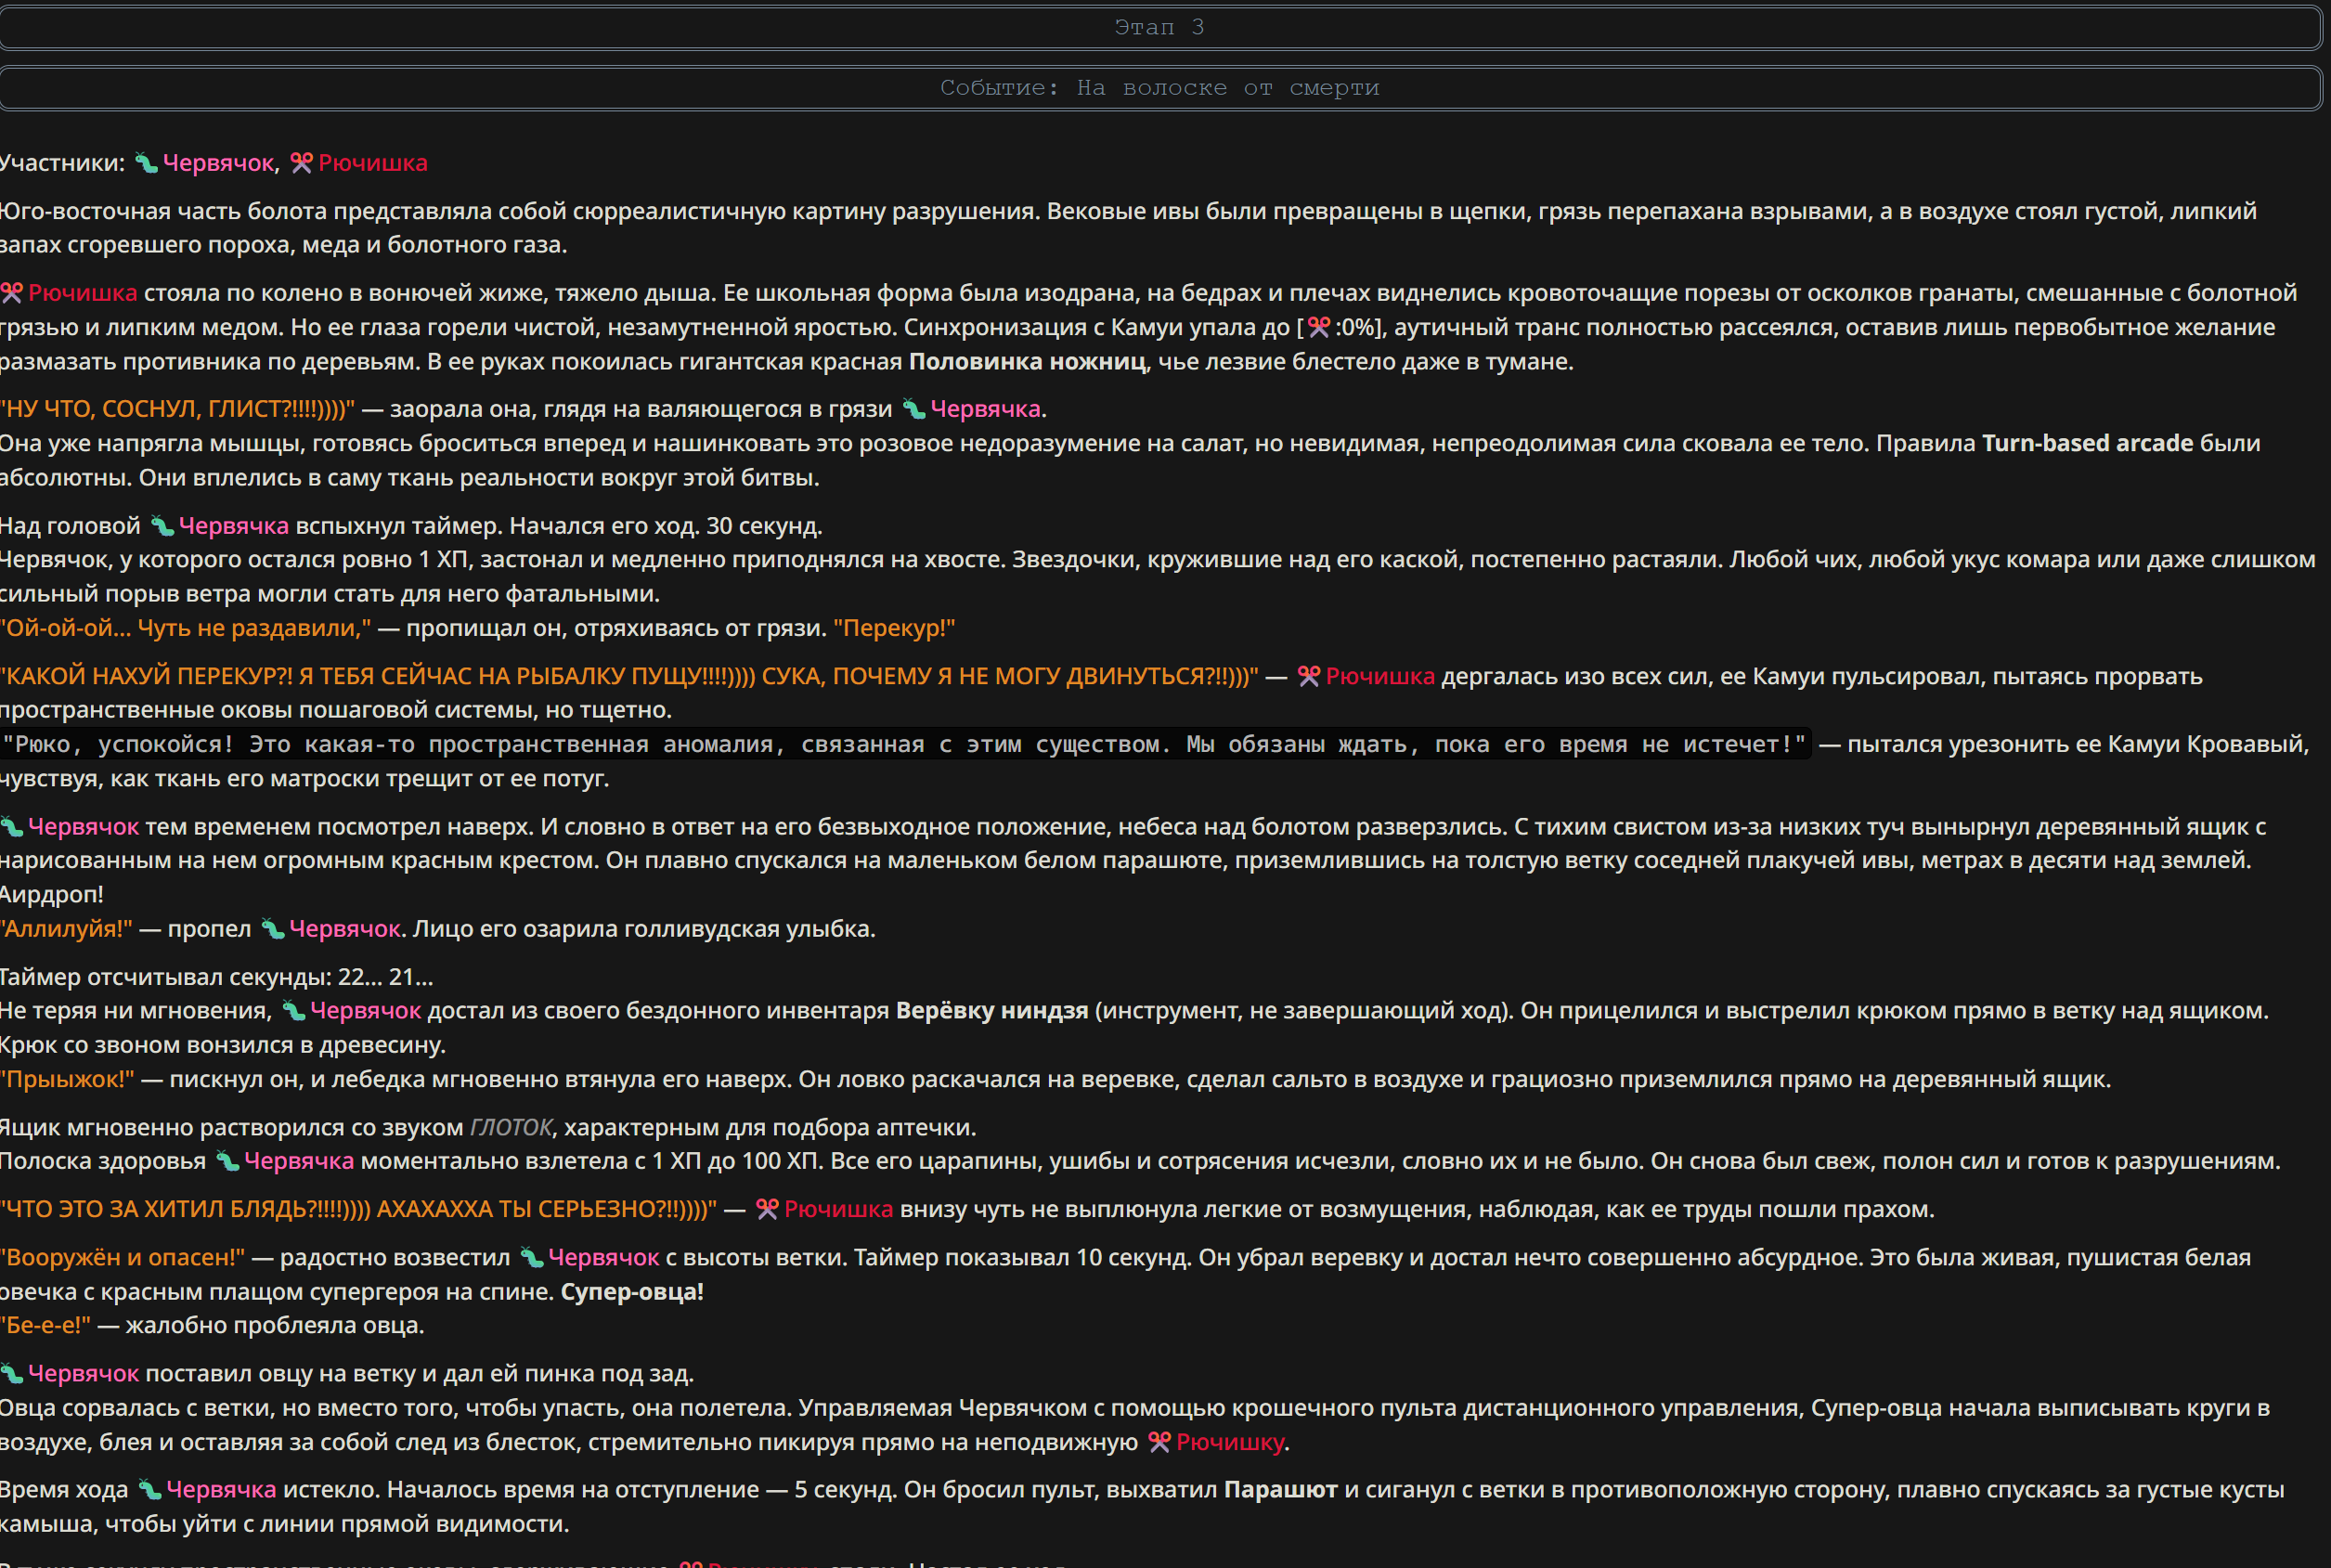Screen dimensions: 2331x1568
Task: Click the scissors icon before Рючишка in Участники
Action: (x=301, y=163)
